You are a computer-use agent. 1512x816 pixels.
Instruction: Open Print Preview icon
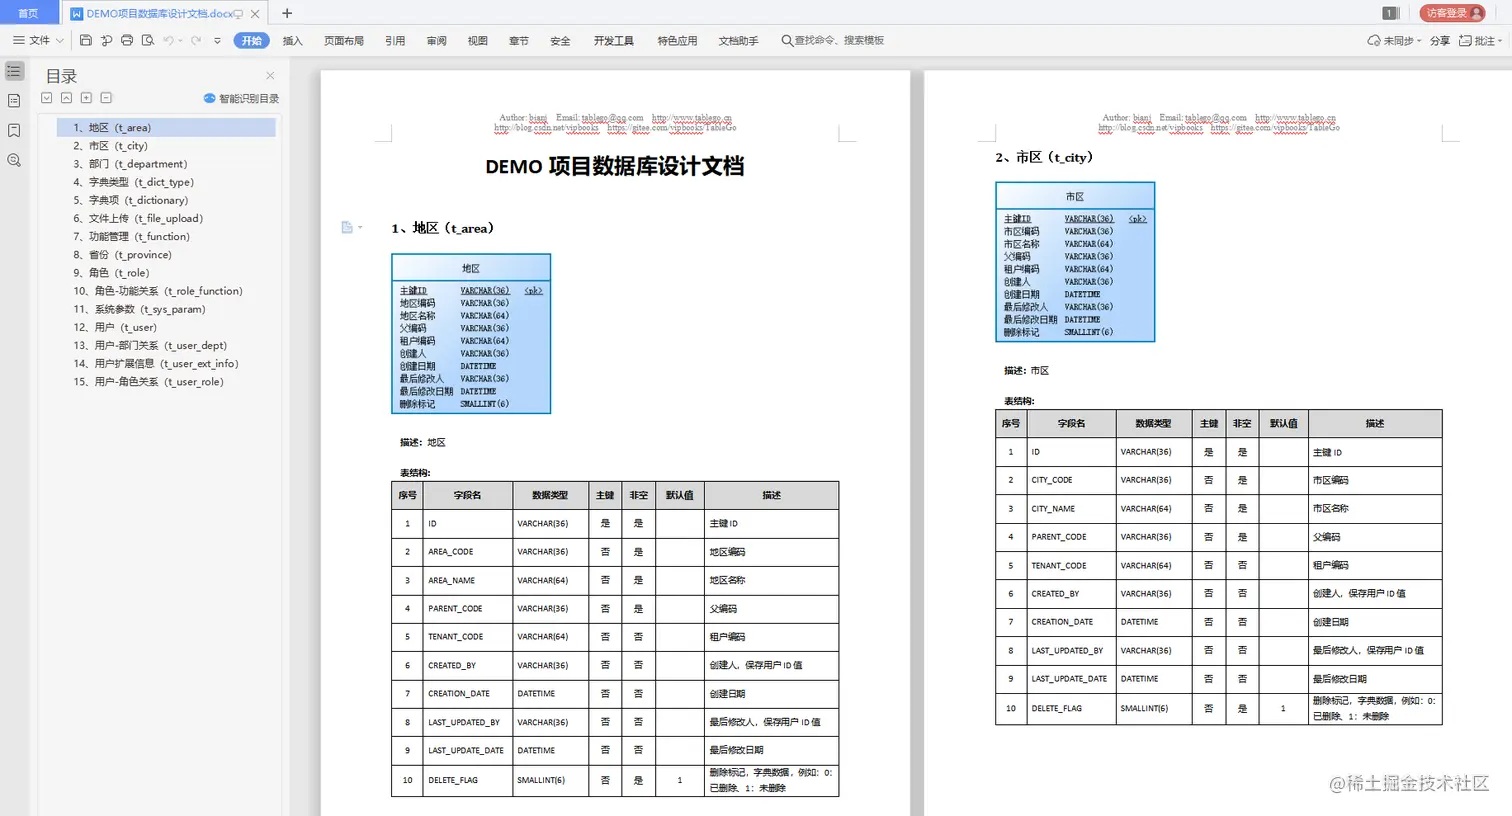click(x=148, y=41)
